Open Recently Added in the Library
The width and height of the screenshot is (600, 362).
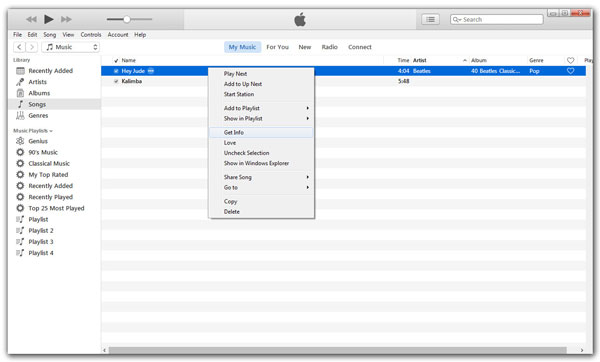[x=50, y=71]
